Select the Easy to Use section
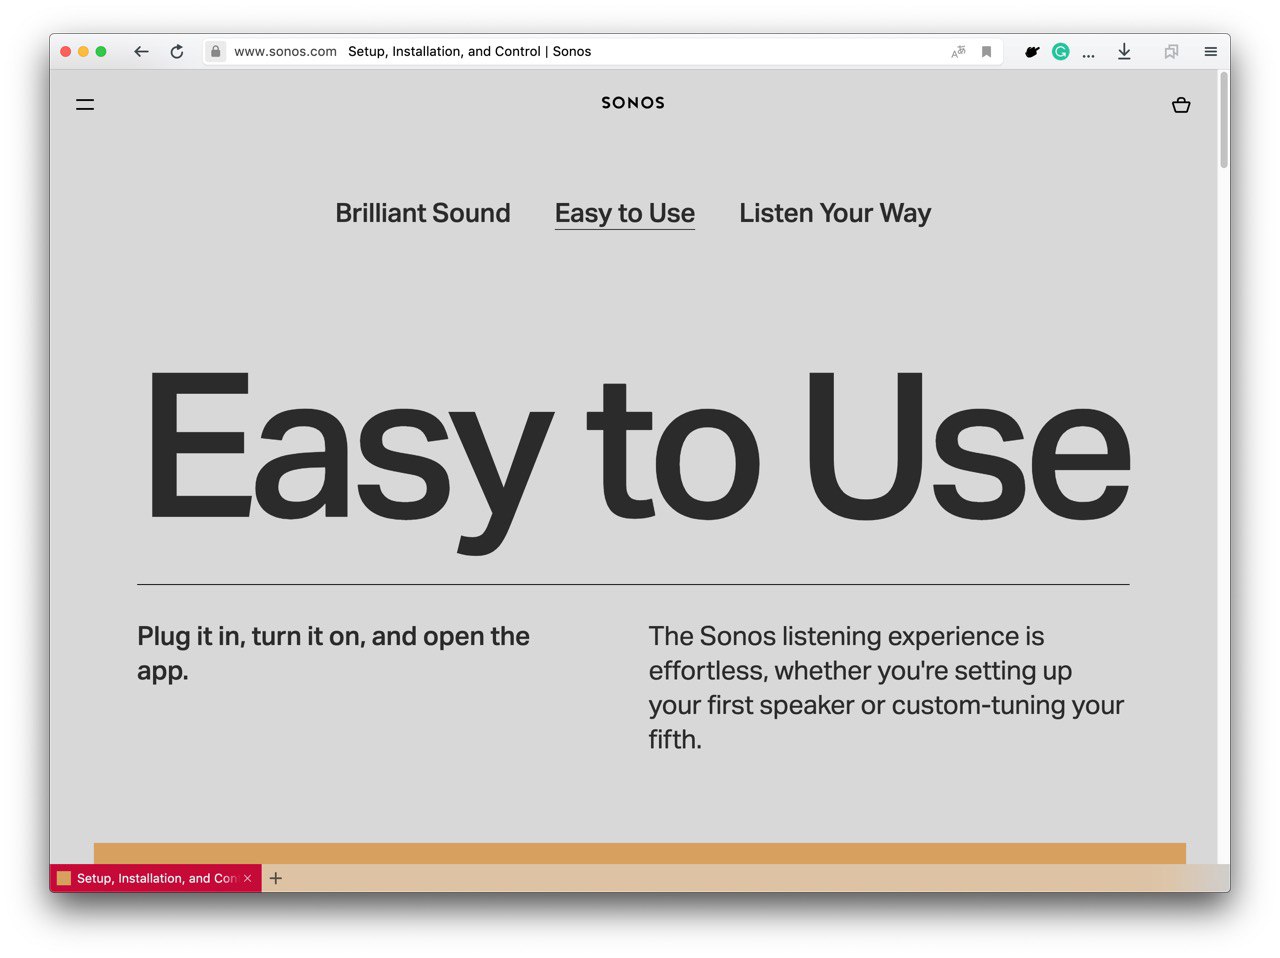 (625, 213)
